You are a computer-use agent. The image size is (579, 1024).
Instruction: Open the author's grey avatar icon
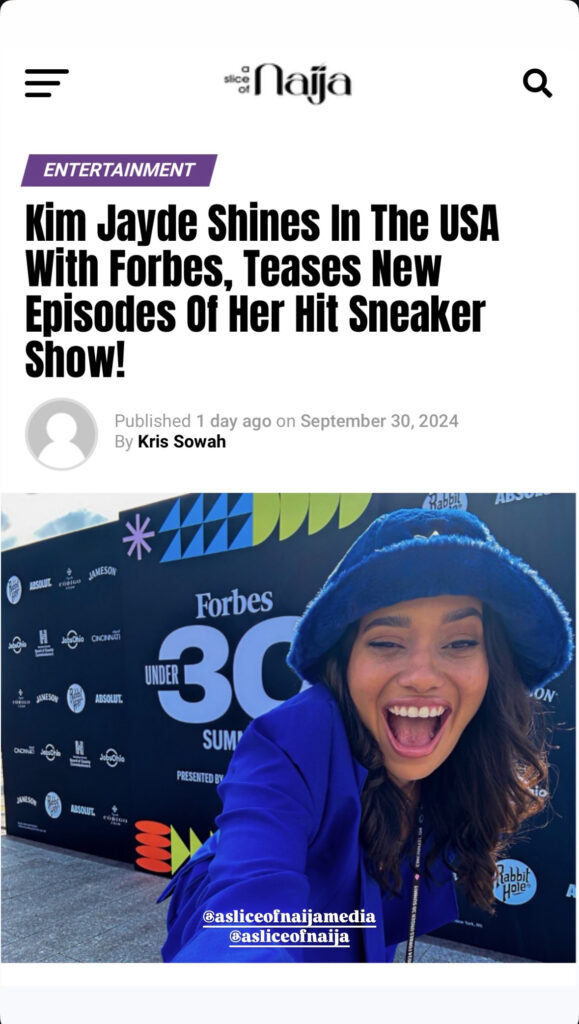tap(61, 434)
